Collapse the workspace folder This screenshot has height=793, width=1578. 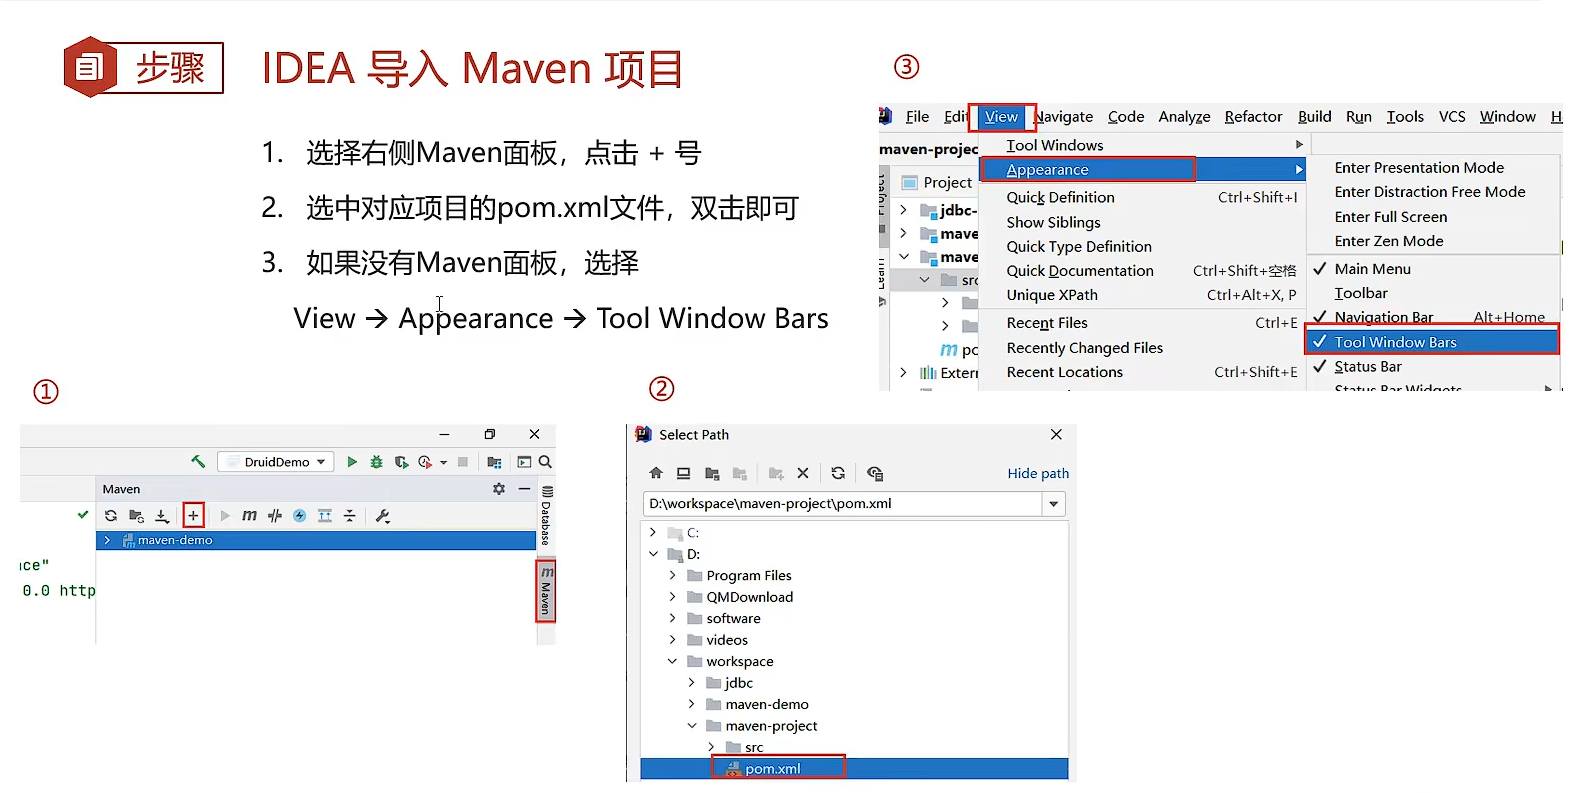(x=672, y=662)
